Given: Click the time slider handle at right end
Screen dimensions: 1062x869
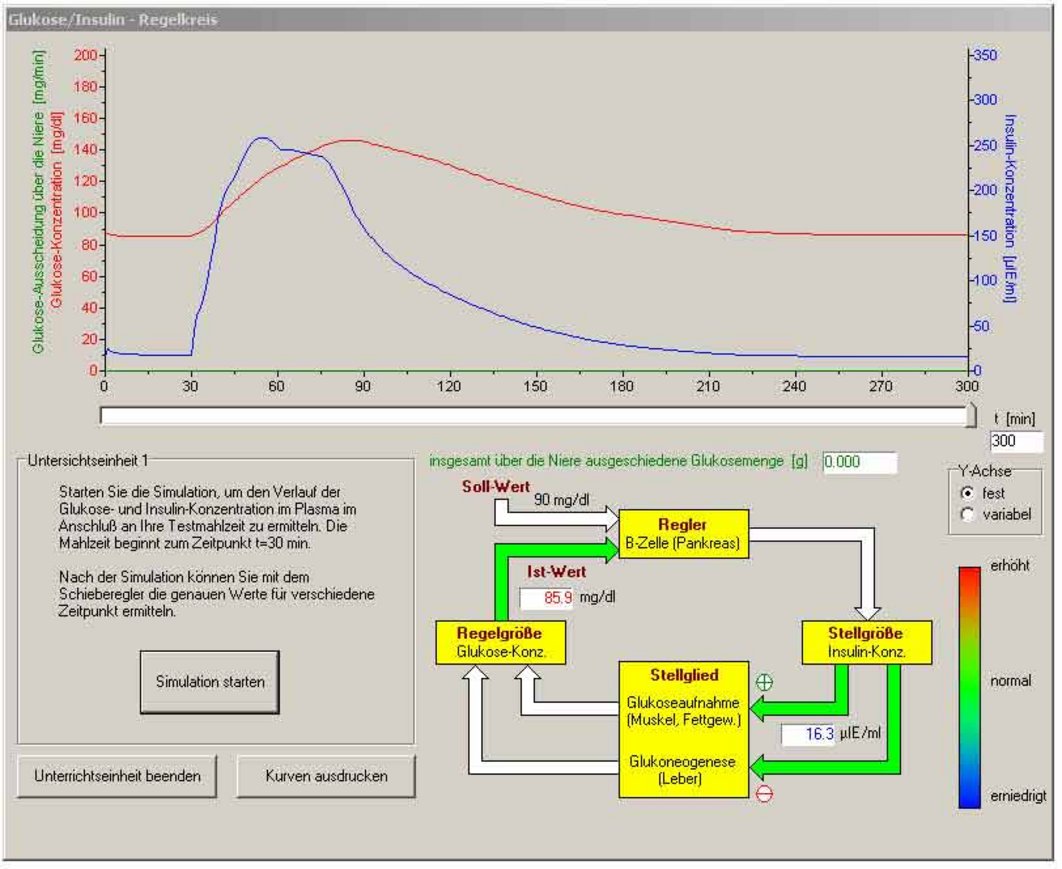Looking at the screenshot, I should (x=972, y=416).
